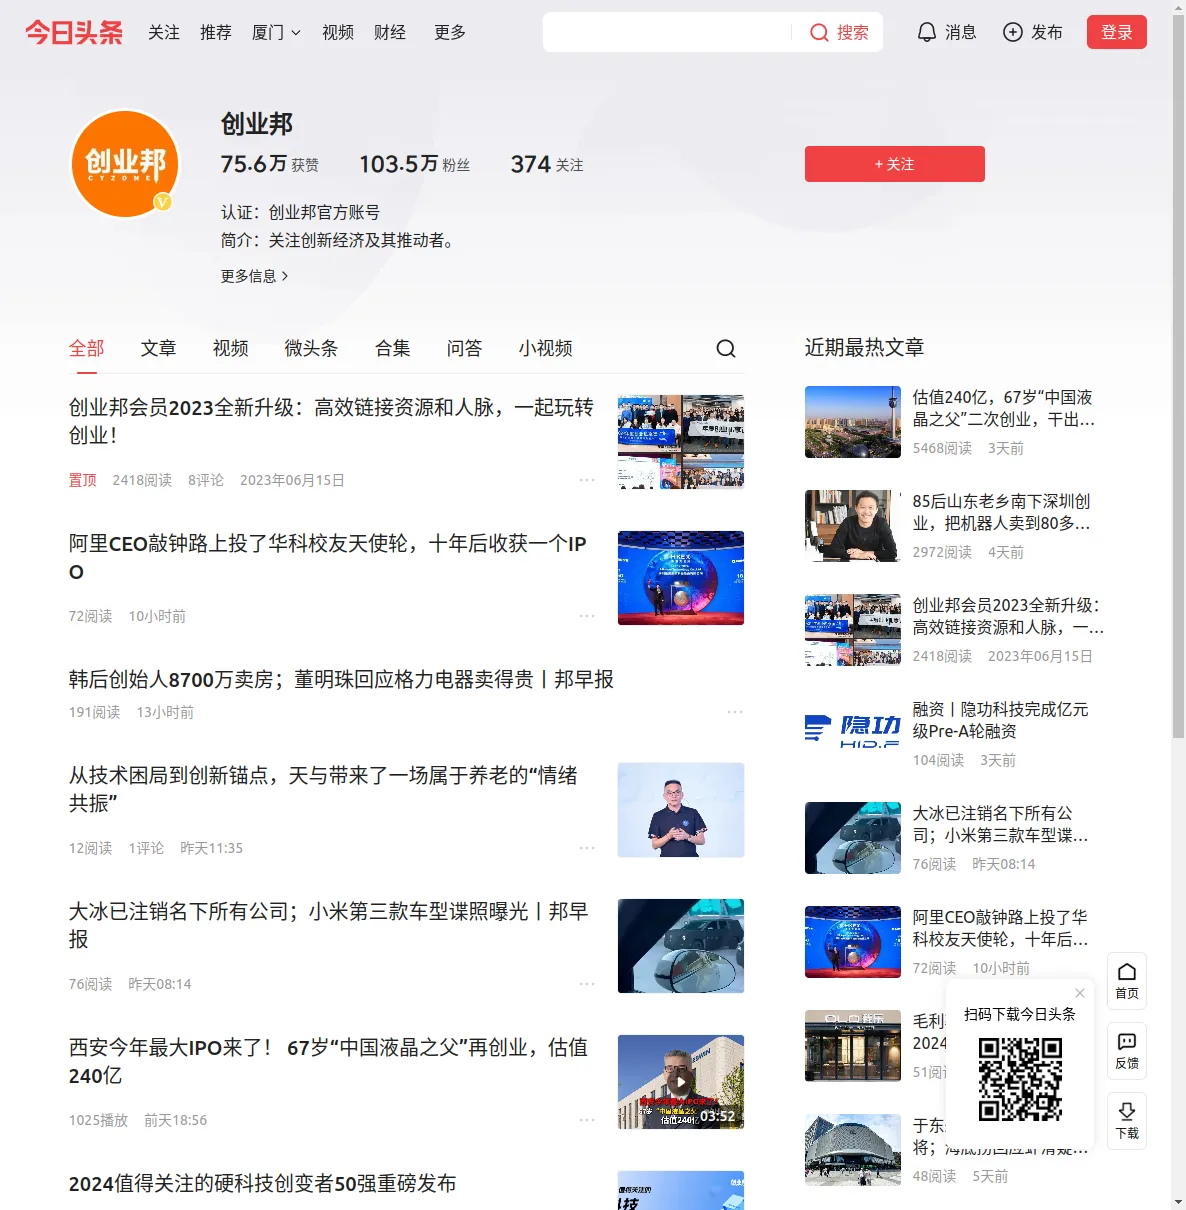Open 推荐 in top navigation

[216, 32]
